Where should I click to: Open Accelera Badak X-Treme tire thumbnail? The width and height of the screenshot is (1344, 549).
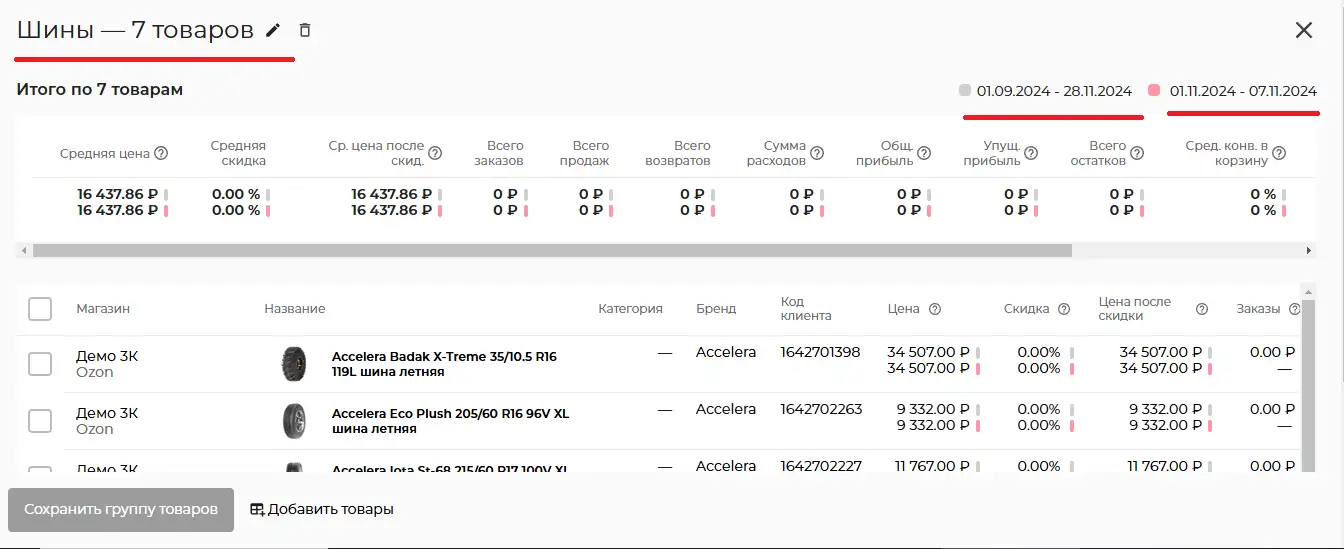294,364
